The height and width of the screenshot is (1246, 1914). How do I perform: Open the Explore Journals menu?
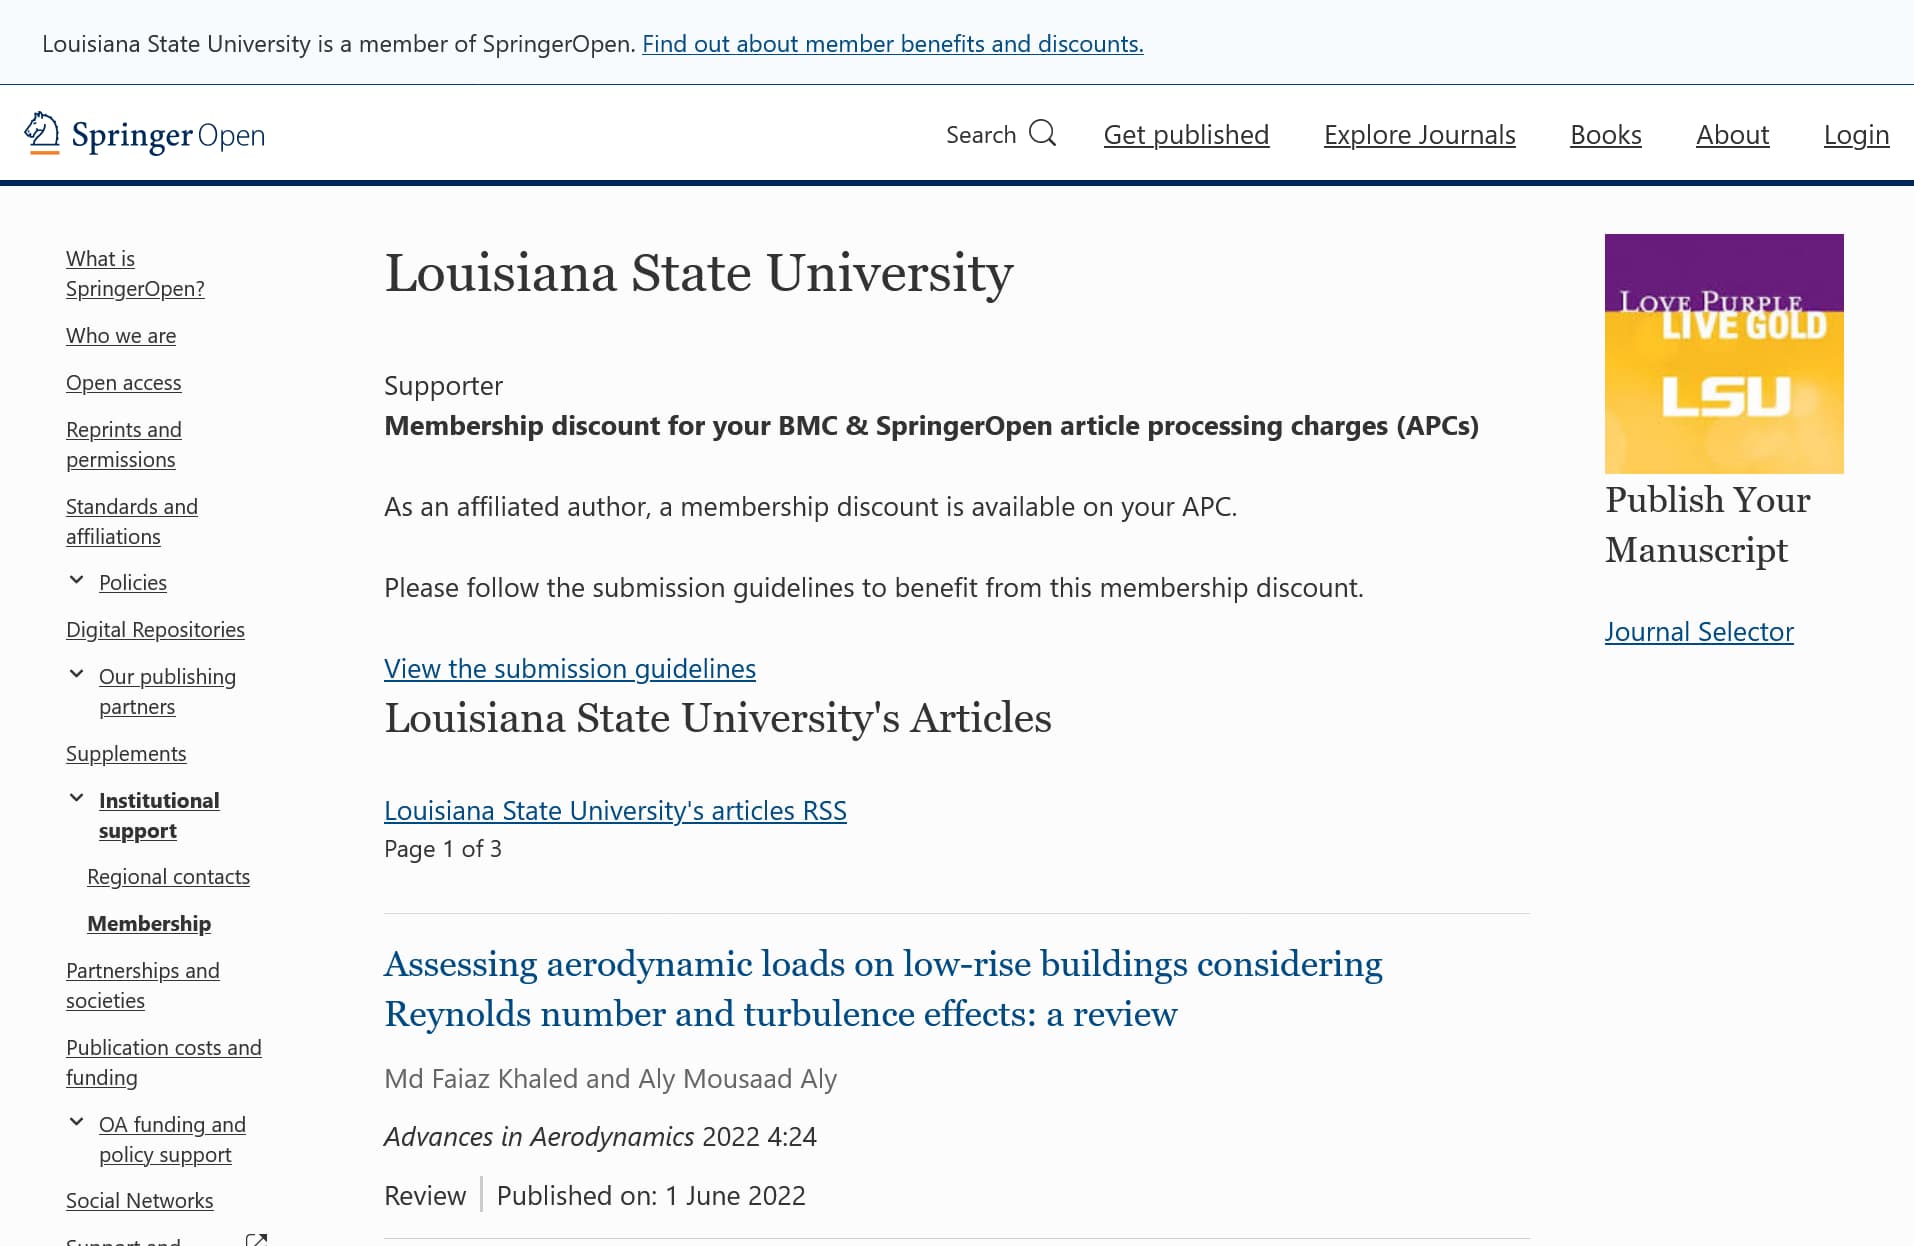point(1419,134)
